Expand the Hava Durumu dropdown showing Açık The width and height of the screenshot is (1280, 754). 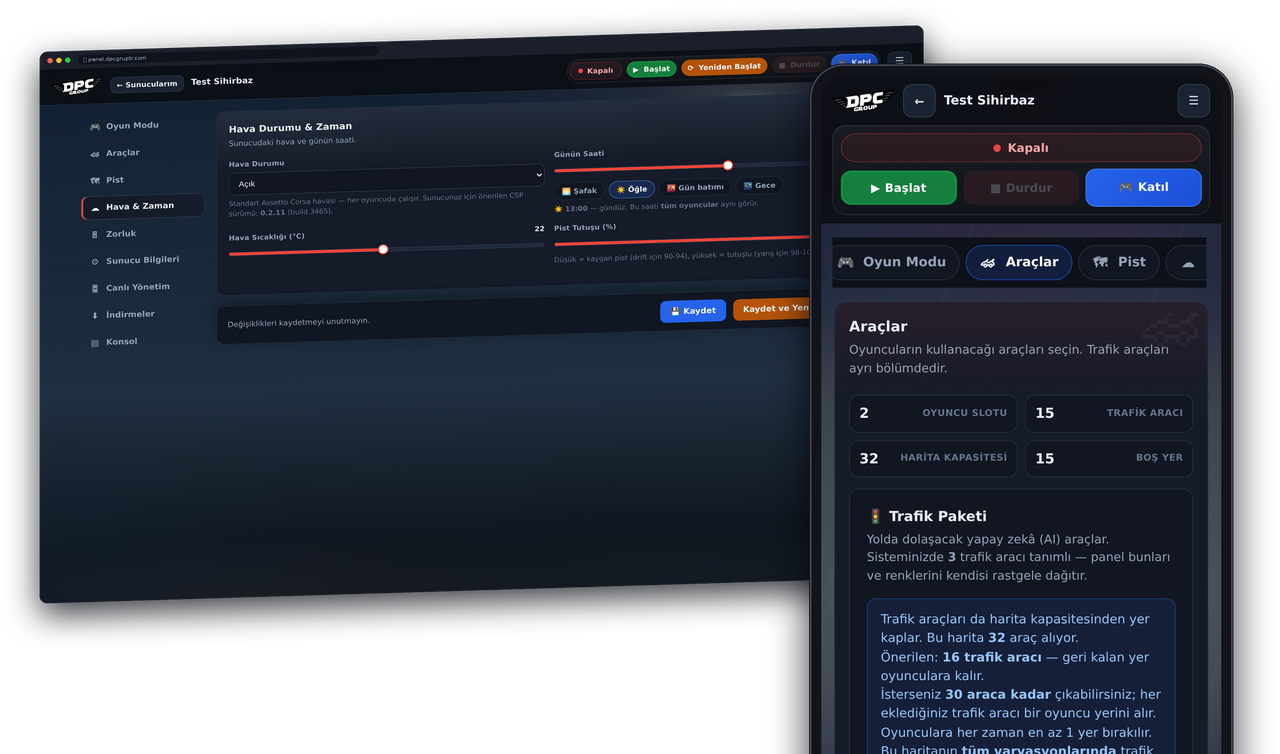point(386,180)
